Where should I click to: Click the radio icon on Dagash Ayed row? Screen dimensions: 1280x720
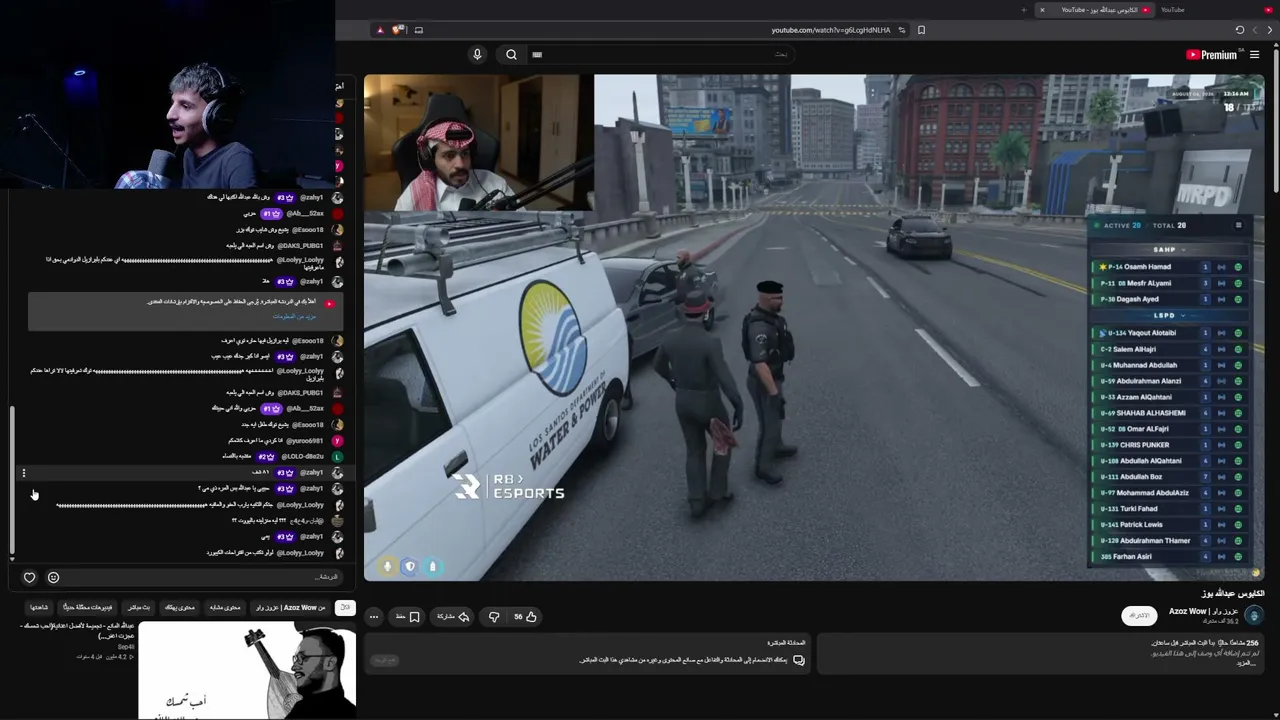pos(1221,299)
